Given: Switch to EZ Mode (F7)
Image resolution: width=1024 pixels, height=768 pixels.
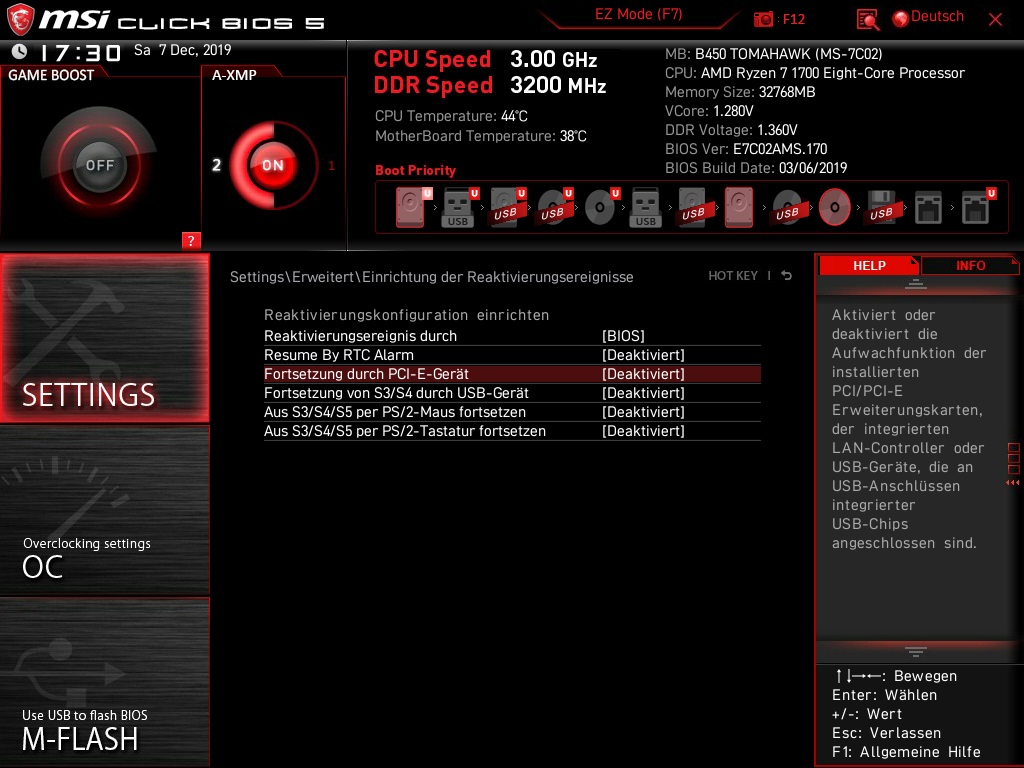Looking at the screenshot, I should [x=638, y=14].
